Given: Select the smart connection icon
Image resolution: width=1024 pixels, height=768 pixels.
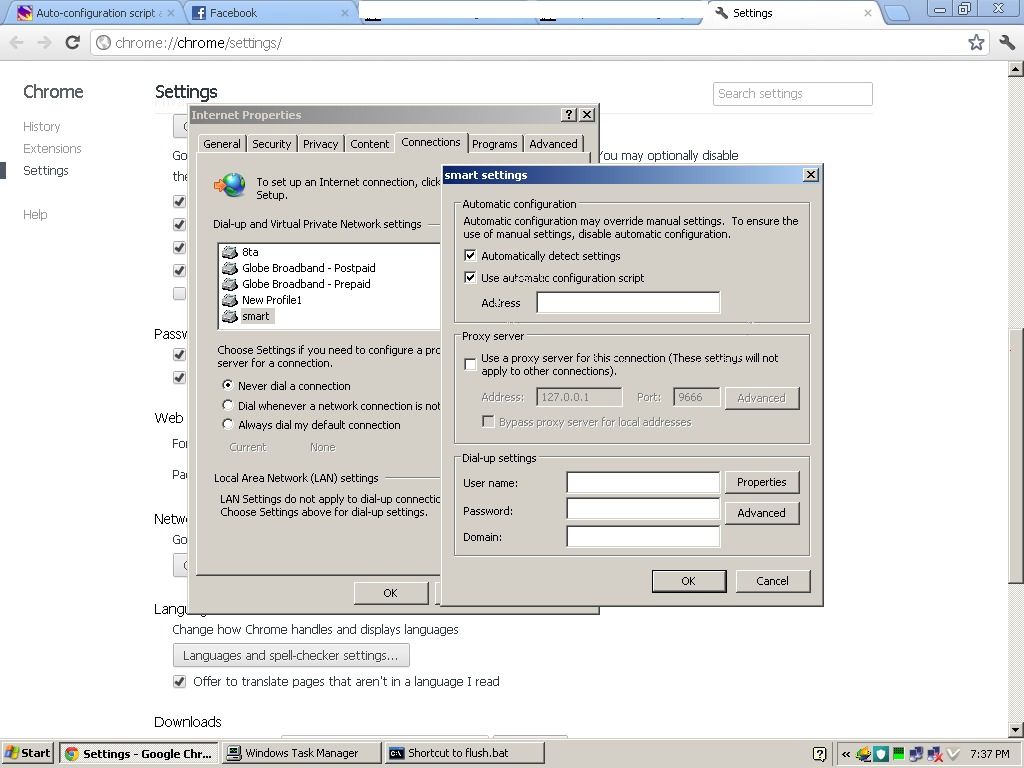Looking at the screenshot, I should pos(229,316).
